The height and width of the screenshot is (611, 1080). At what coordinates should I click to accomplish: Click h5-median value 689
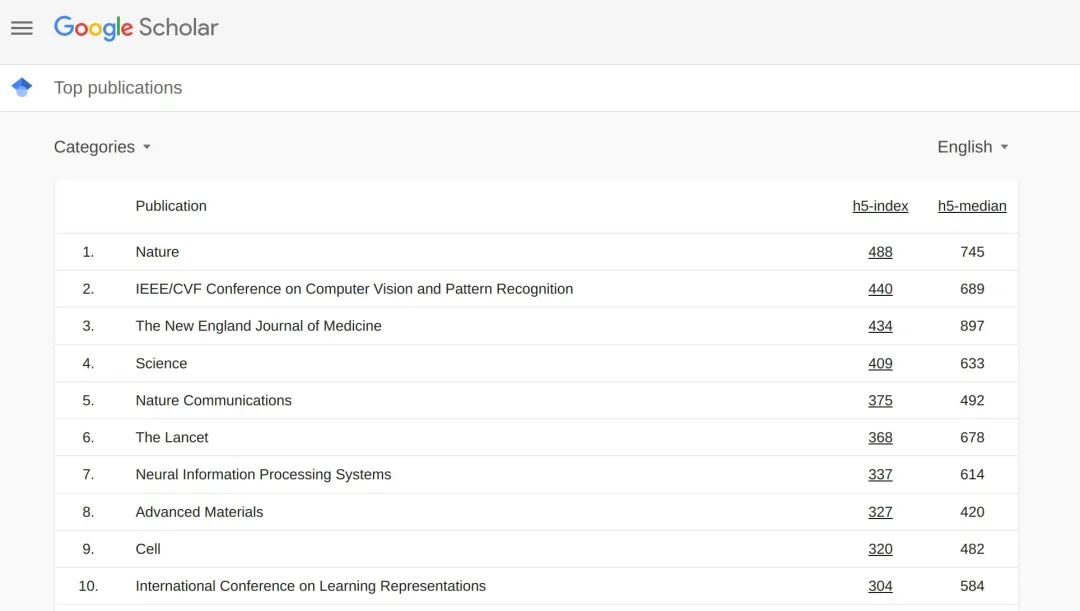pyautogui.click(x=972, y=289)
